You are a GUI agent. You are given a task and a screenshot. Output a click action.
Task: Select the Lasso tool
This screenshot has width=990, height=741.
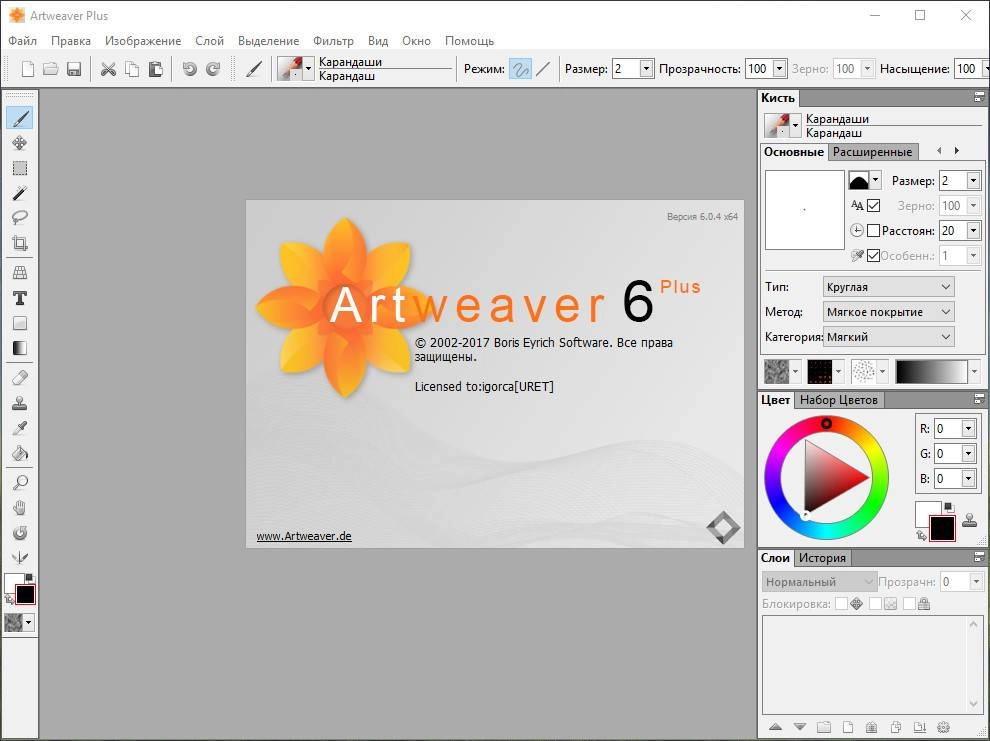20,218
